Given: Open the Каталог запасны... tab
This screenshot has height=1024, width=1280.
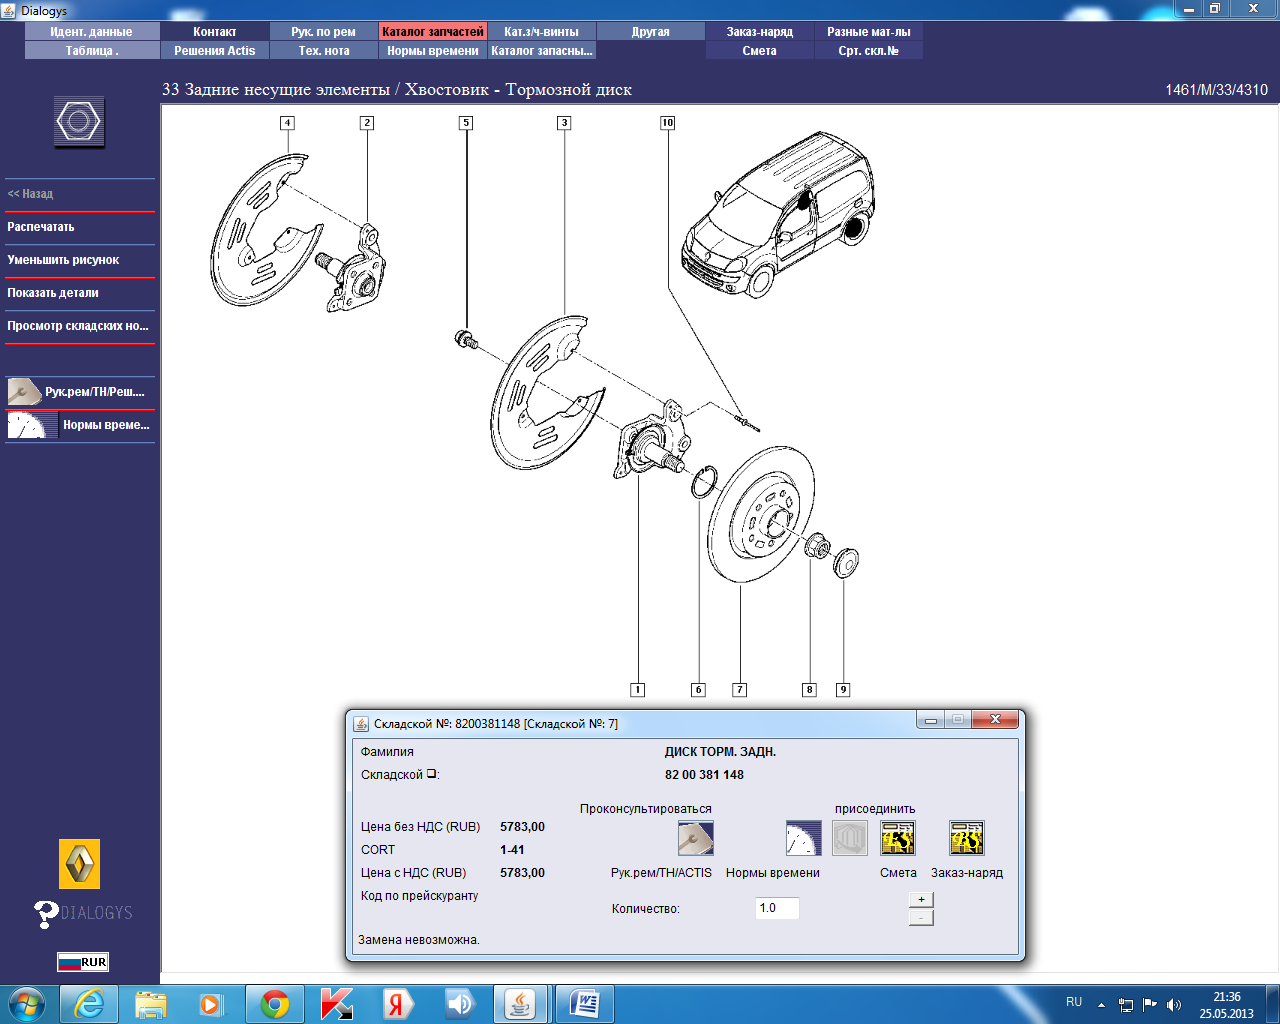Looking at the screenshot, I should tap(542, 51).
